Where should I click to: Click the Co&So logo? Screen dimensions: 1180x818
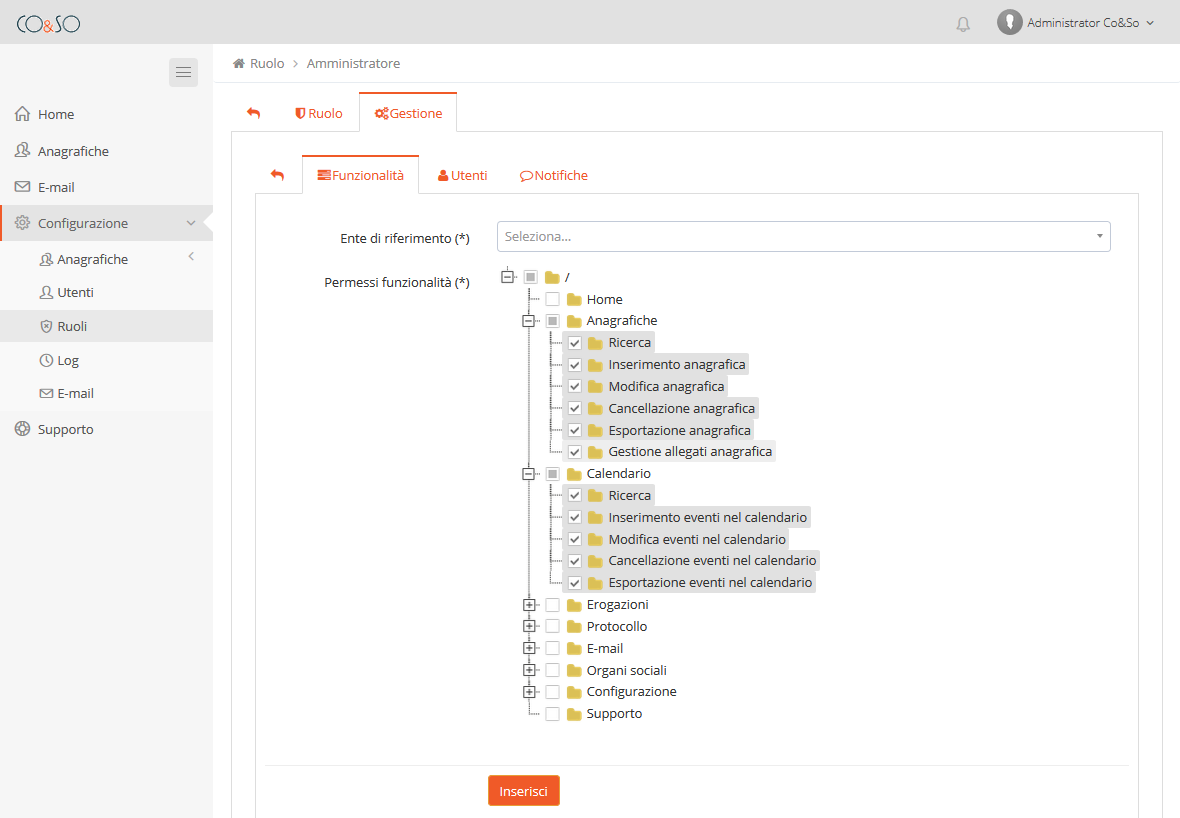[48, 24]
